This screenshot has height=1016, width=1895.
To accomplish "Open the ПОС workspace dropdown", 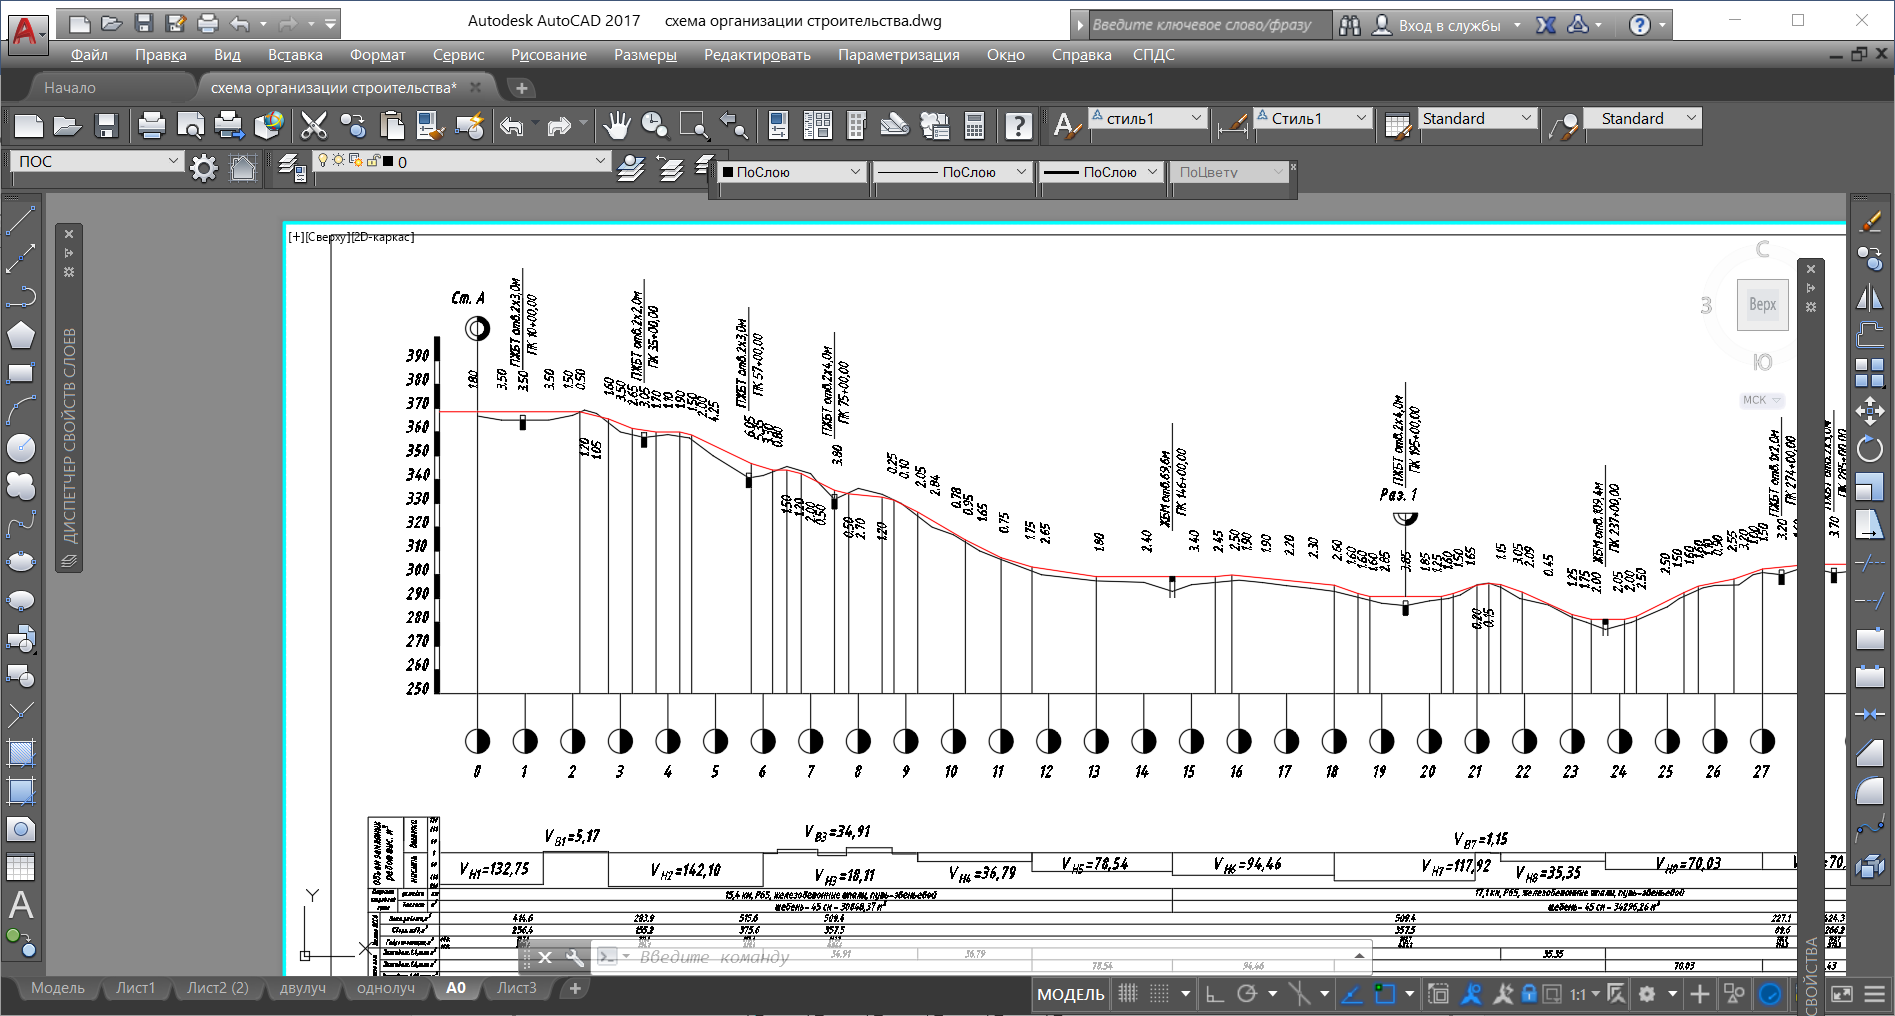I will click(97, 161).
